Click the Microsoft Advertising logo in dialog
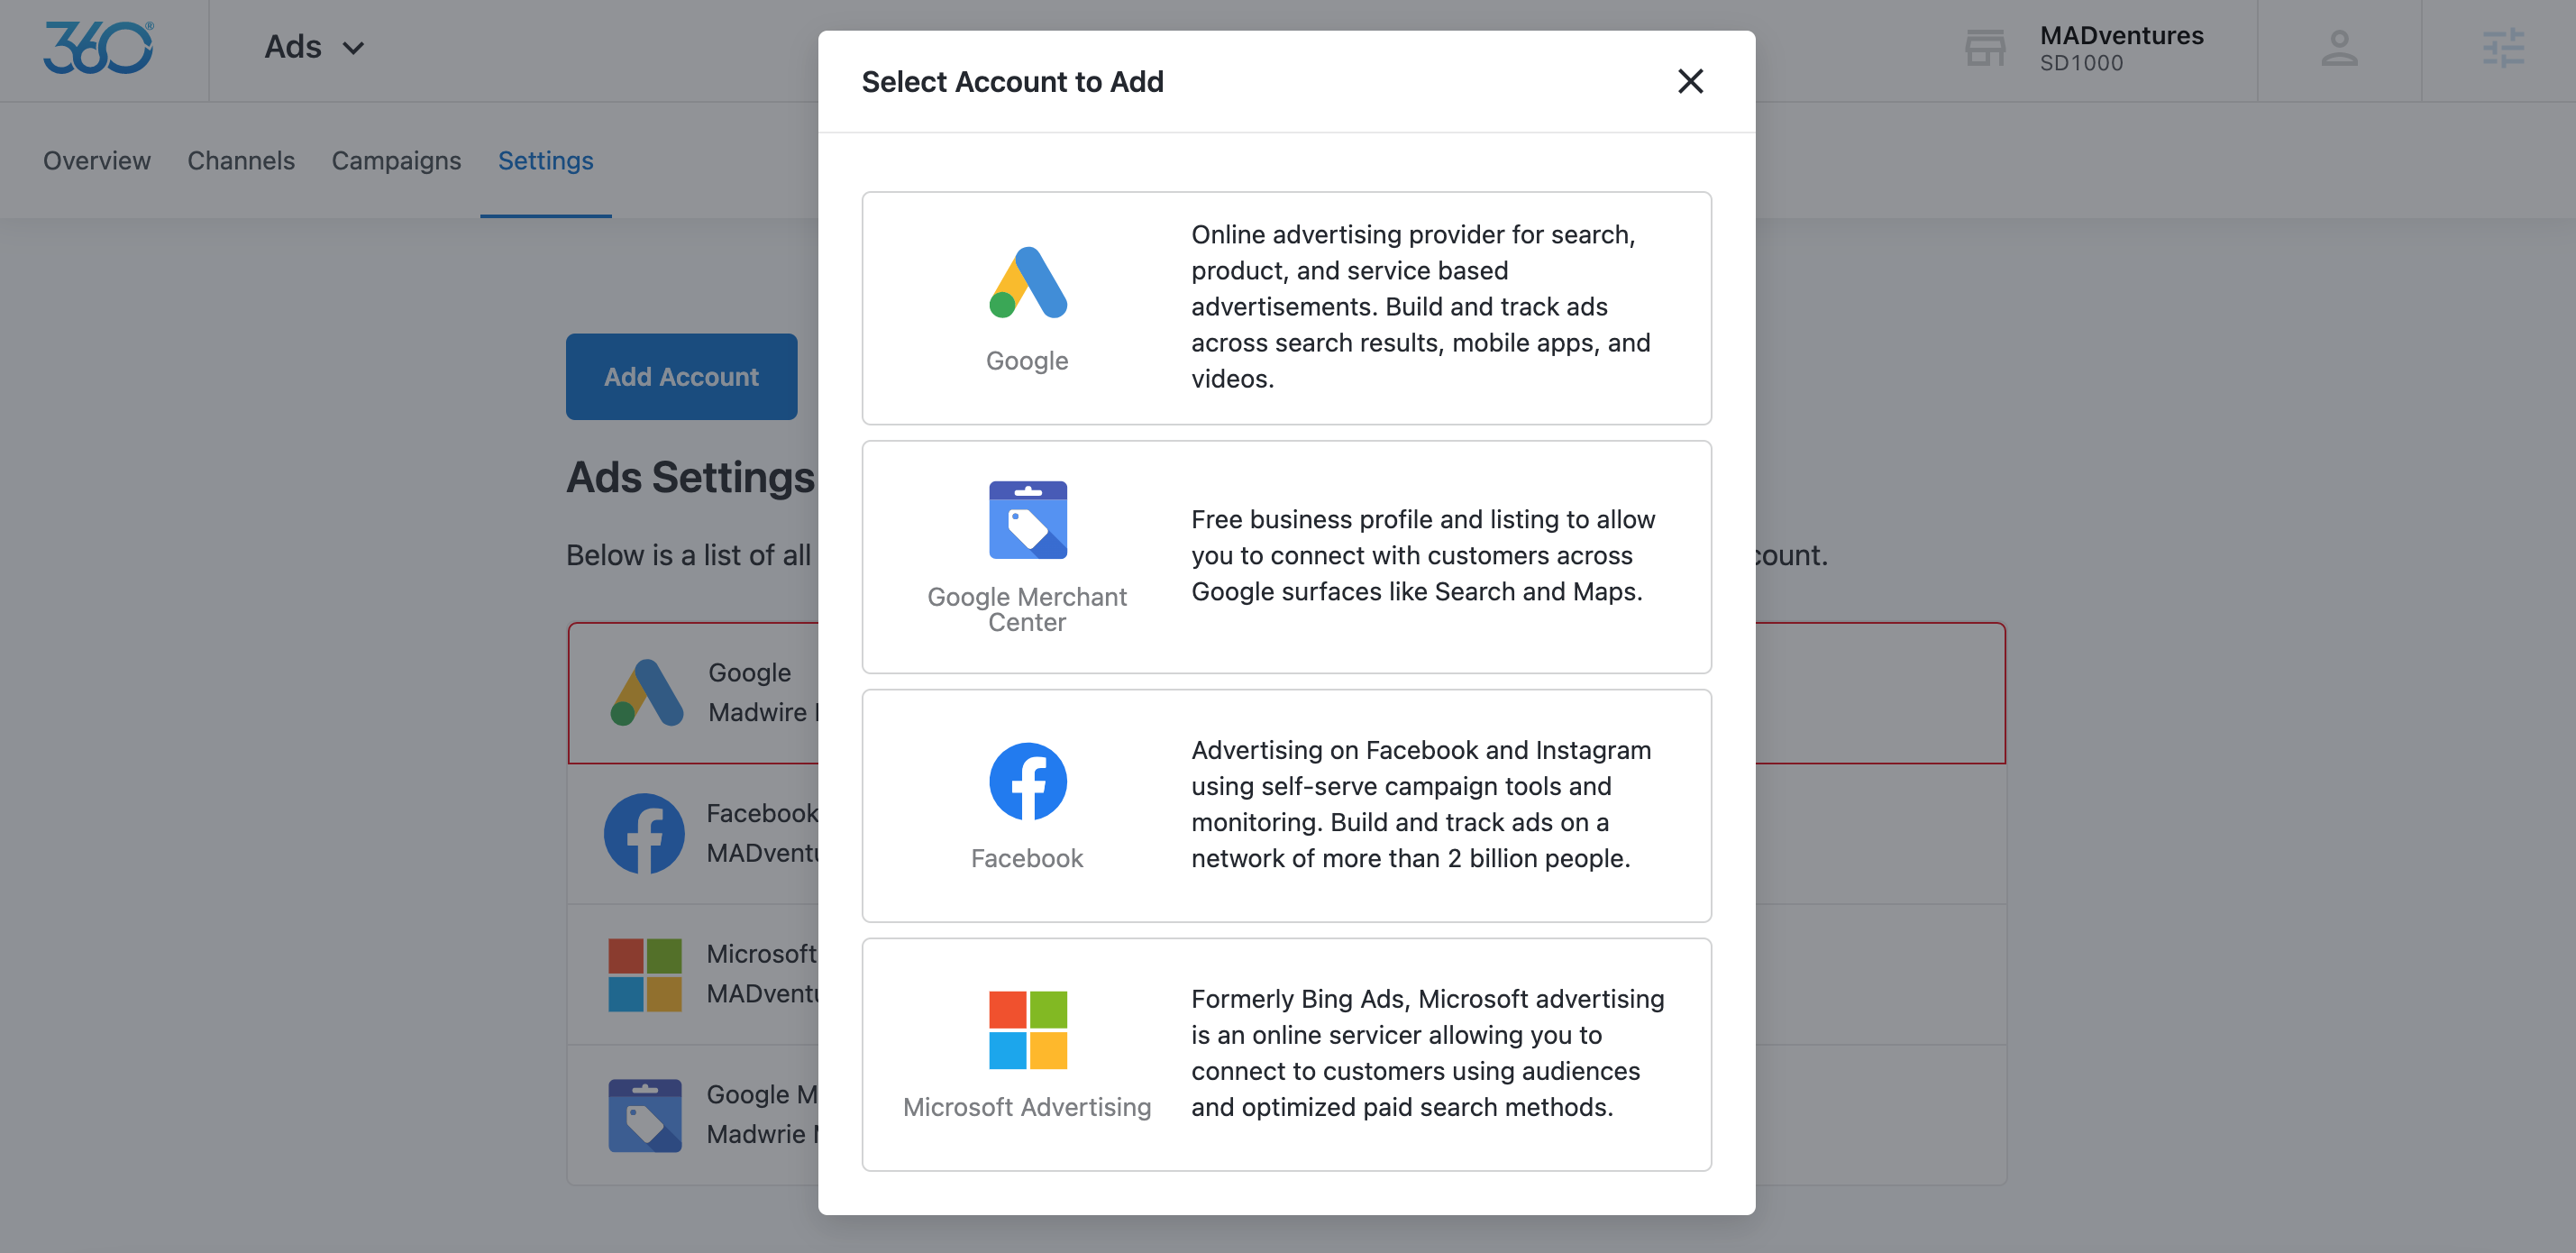This screenshot has width=2576, height=1253. [1027, 1030]
